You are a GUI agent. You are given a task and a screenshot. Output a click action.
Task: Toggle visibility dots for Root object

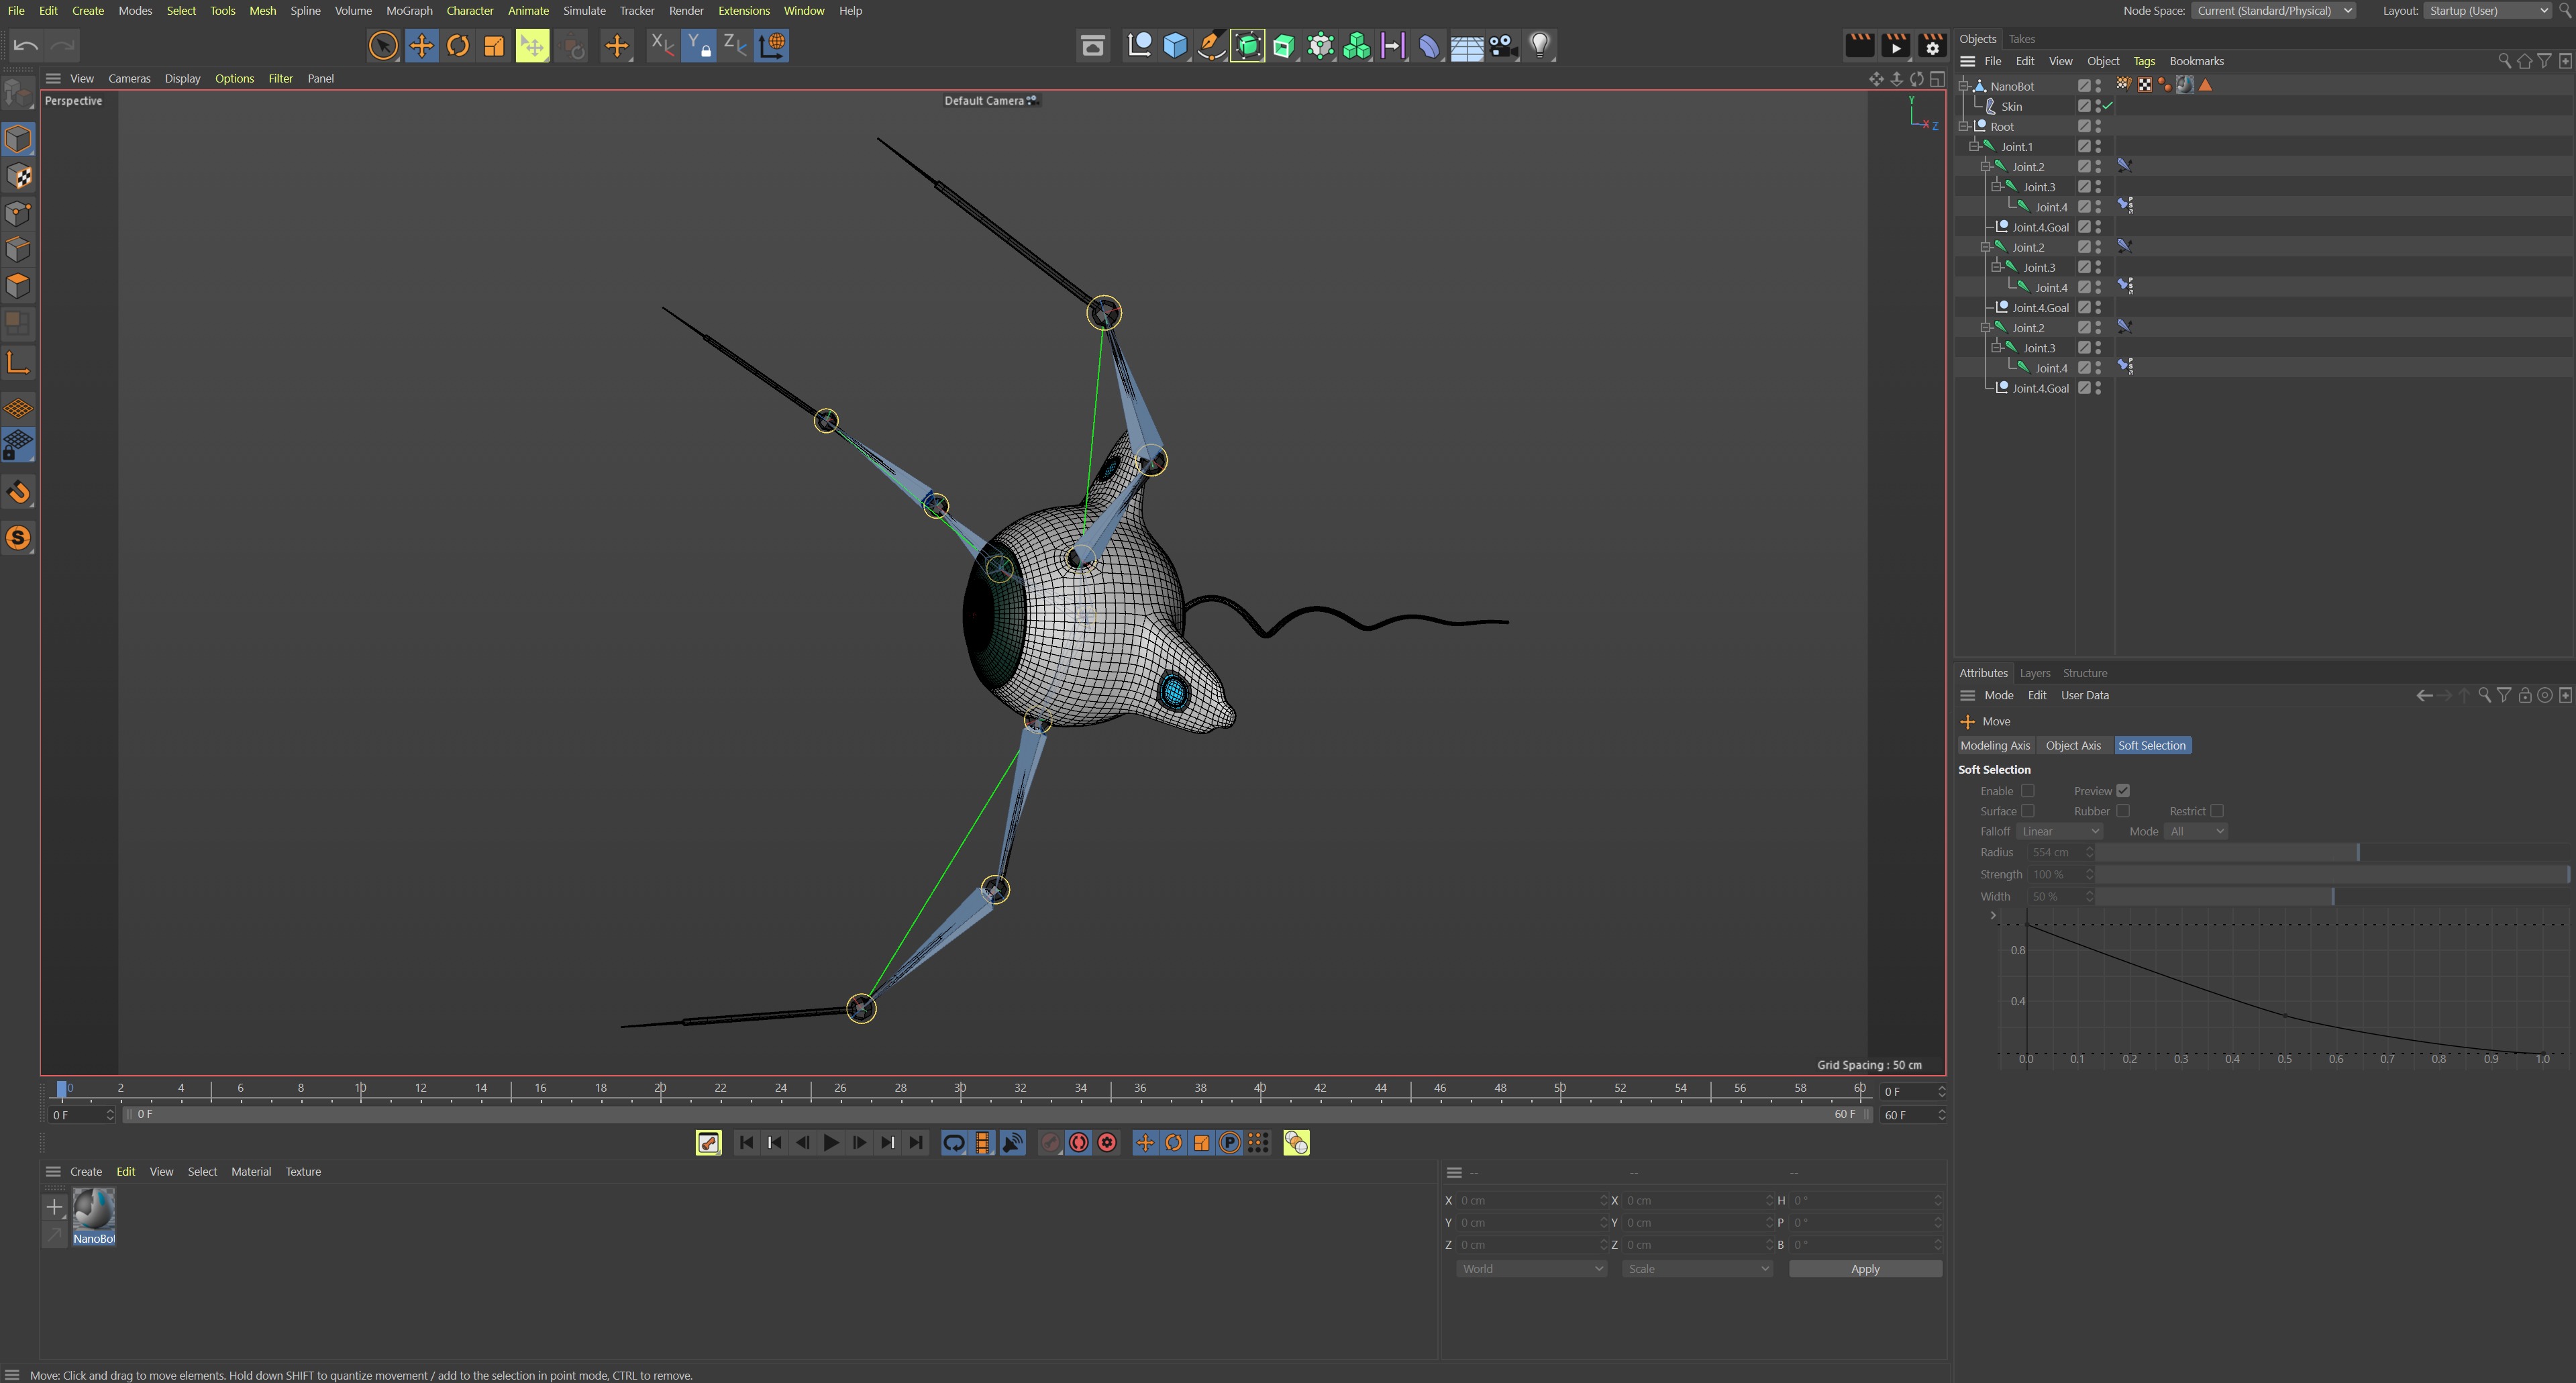2098,126
